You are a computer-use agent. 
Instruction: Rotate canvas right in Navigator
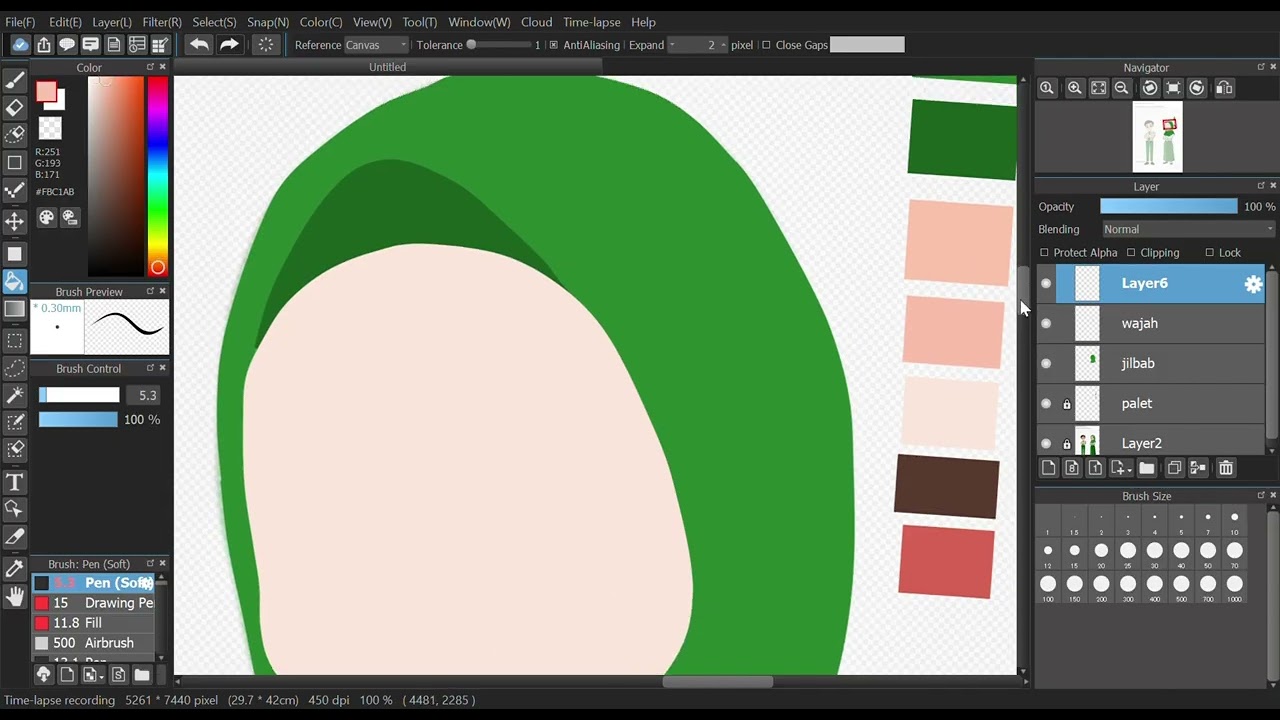click(1197, 88)
